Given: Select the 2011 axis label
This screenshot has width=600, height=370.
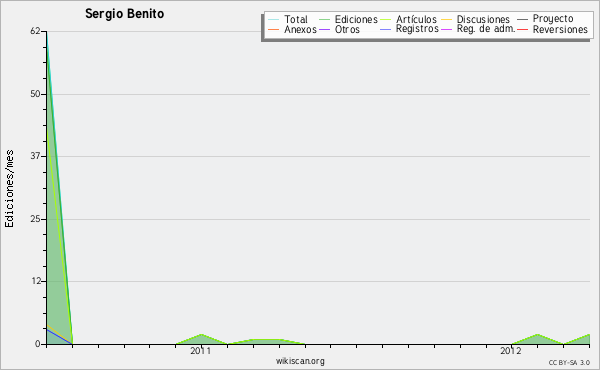Looking at the screenshot, I should [x=201, y=351].
